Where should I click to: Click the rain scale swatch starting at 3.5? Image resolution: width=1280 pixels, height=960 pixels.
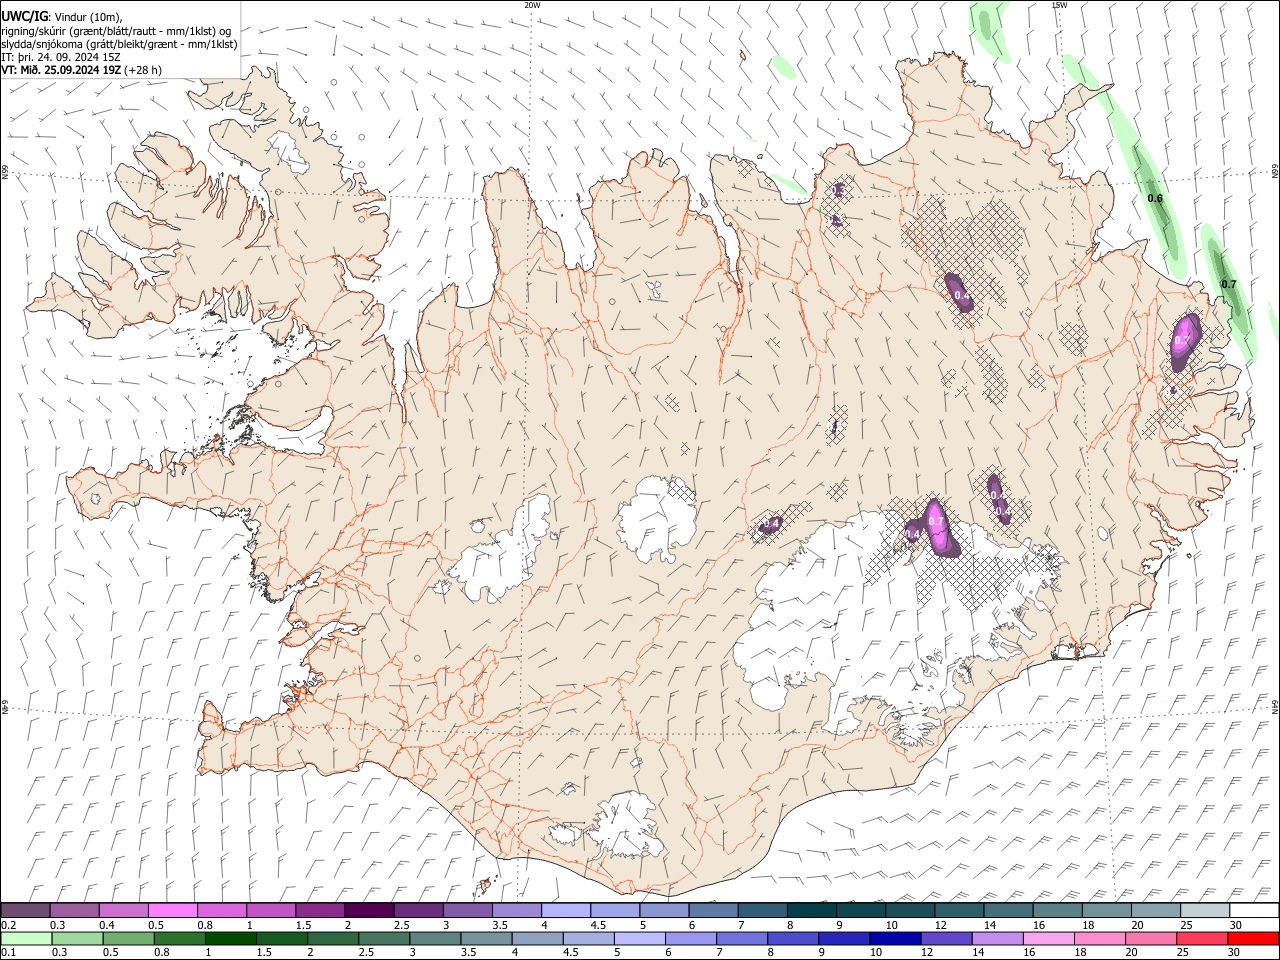coord(487,938)
